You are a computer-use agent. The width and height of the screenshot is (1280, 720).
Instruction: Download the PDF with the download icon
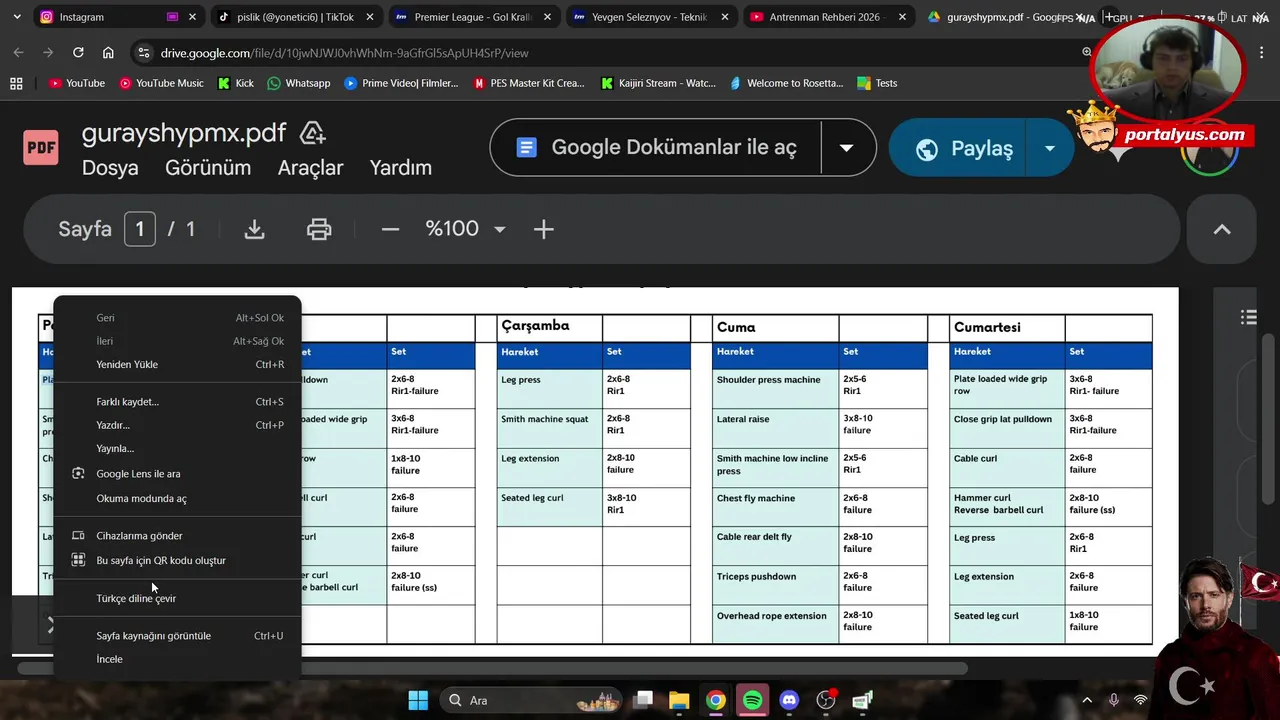(255, 229)
